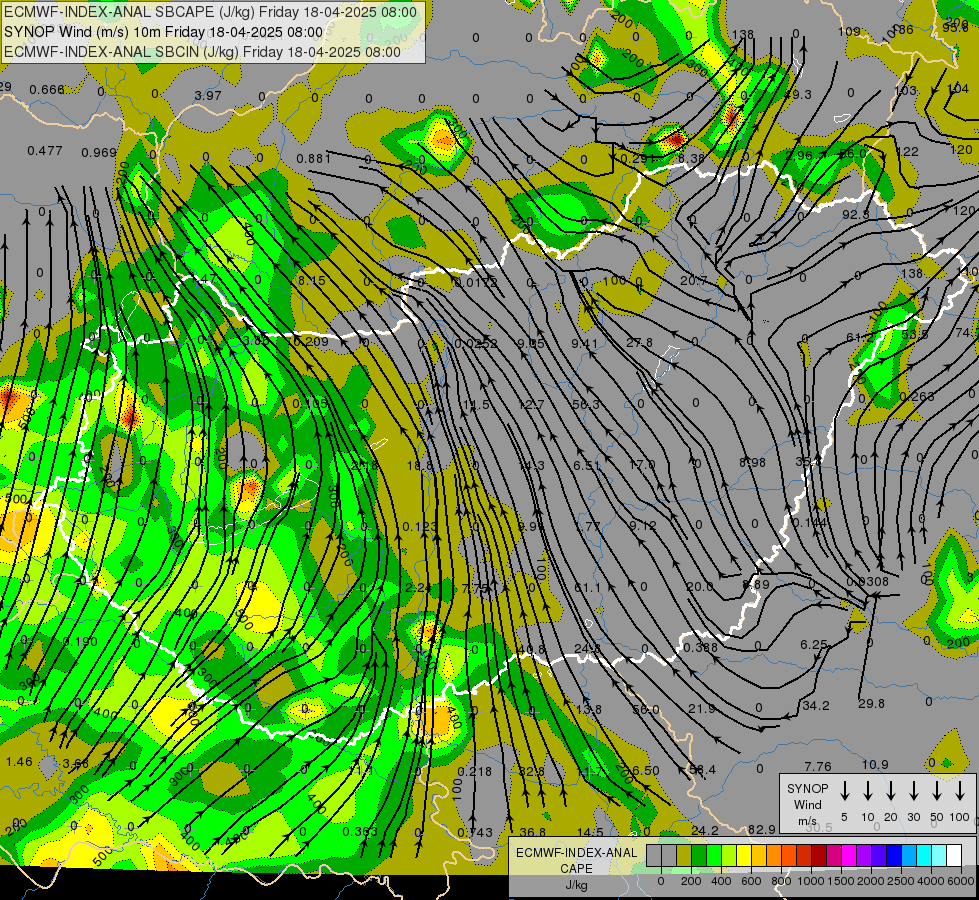Click the map value 0.881
The height and width of the screenshot is (900, 979).
coord(313,159)
